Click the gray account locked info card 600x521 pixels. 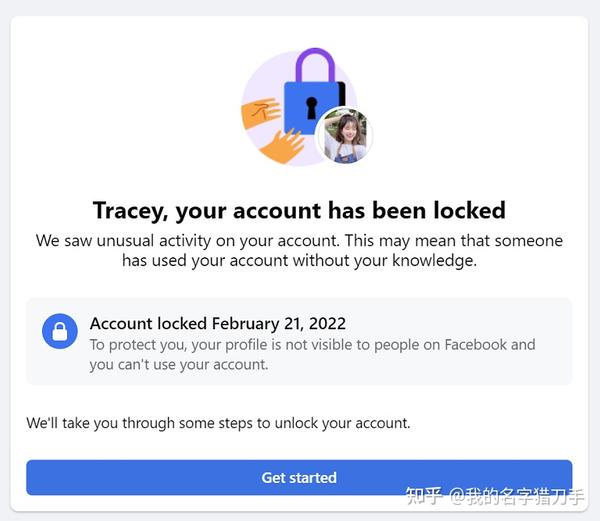tap(299, 342)
